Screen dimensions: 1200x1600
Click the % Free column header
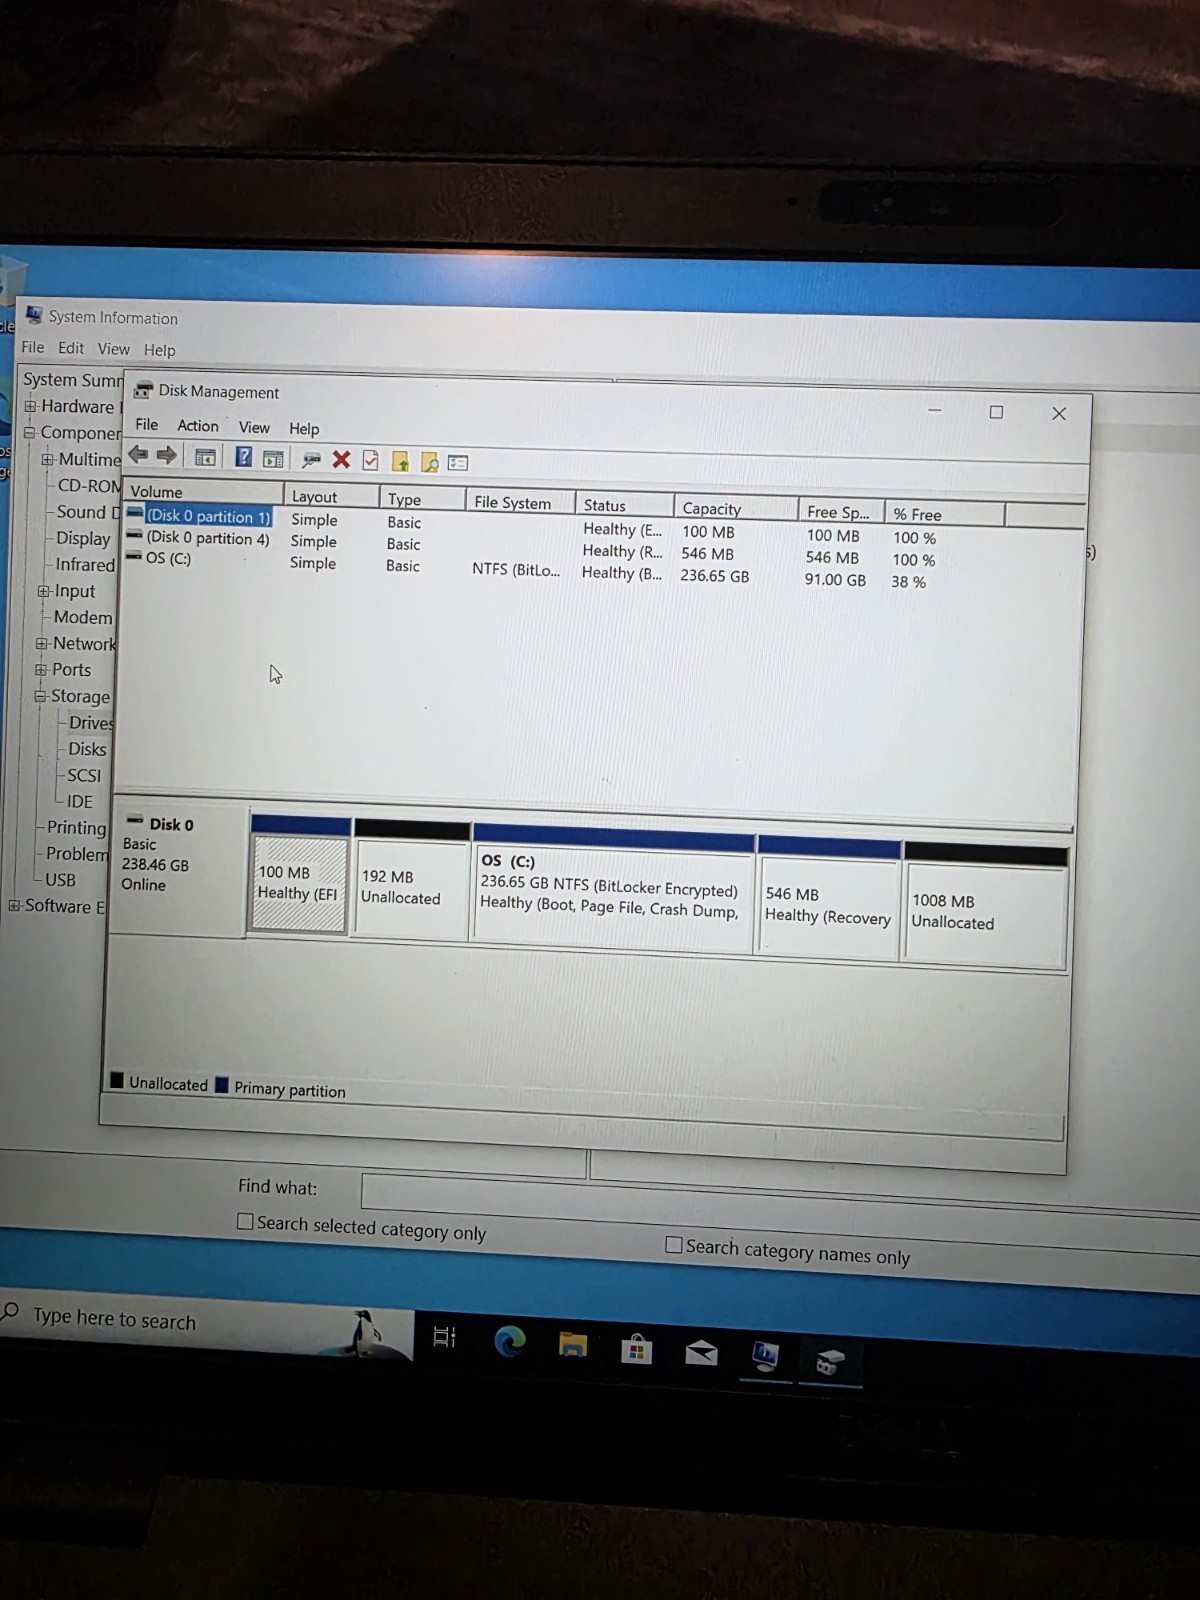coord(945,514)
